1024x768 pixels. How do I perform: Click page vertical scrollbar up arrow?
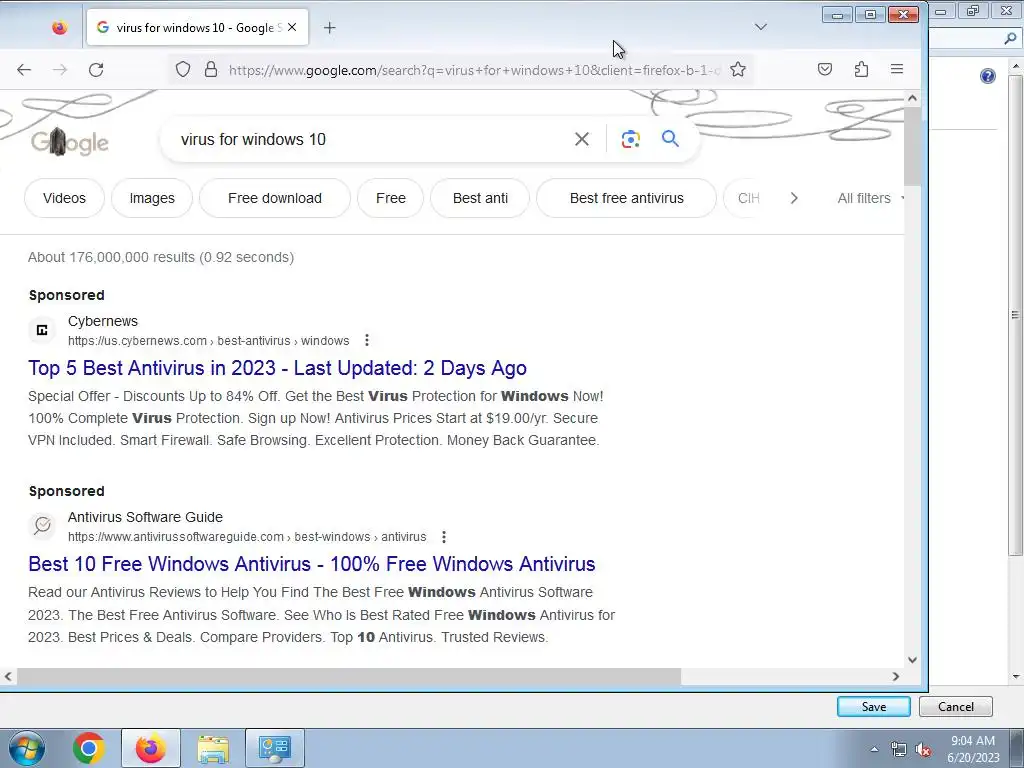pos(912,98)
